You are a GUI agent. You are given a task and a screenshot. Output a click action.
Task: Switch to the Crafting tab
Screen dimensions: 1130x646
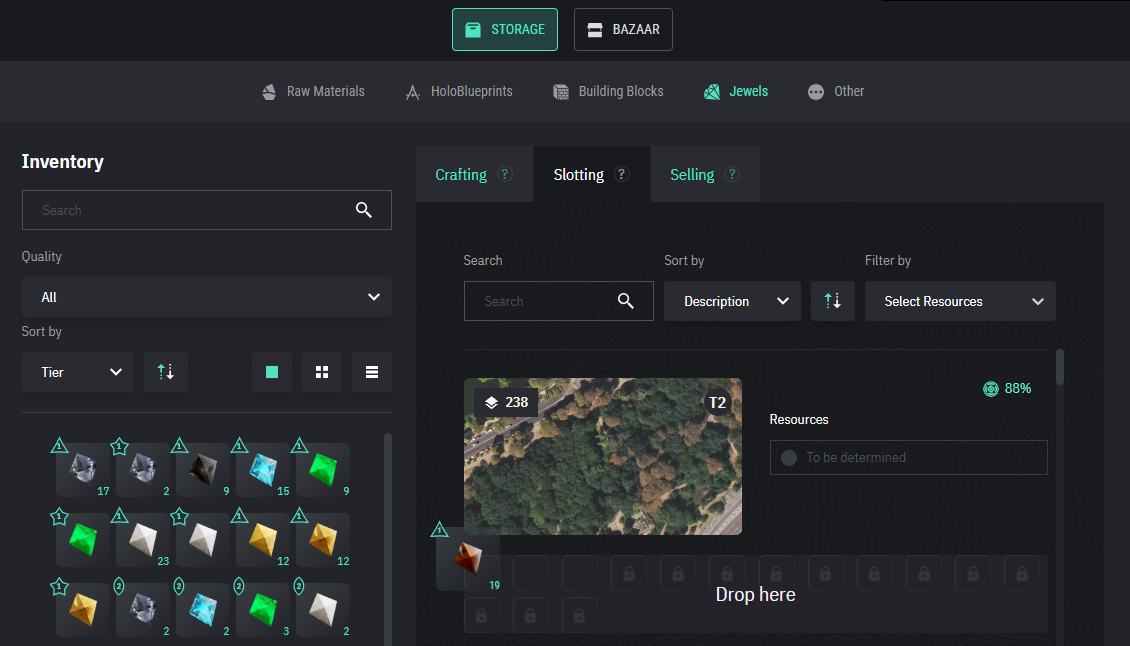(461, 174)
